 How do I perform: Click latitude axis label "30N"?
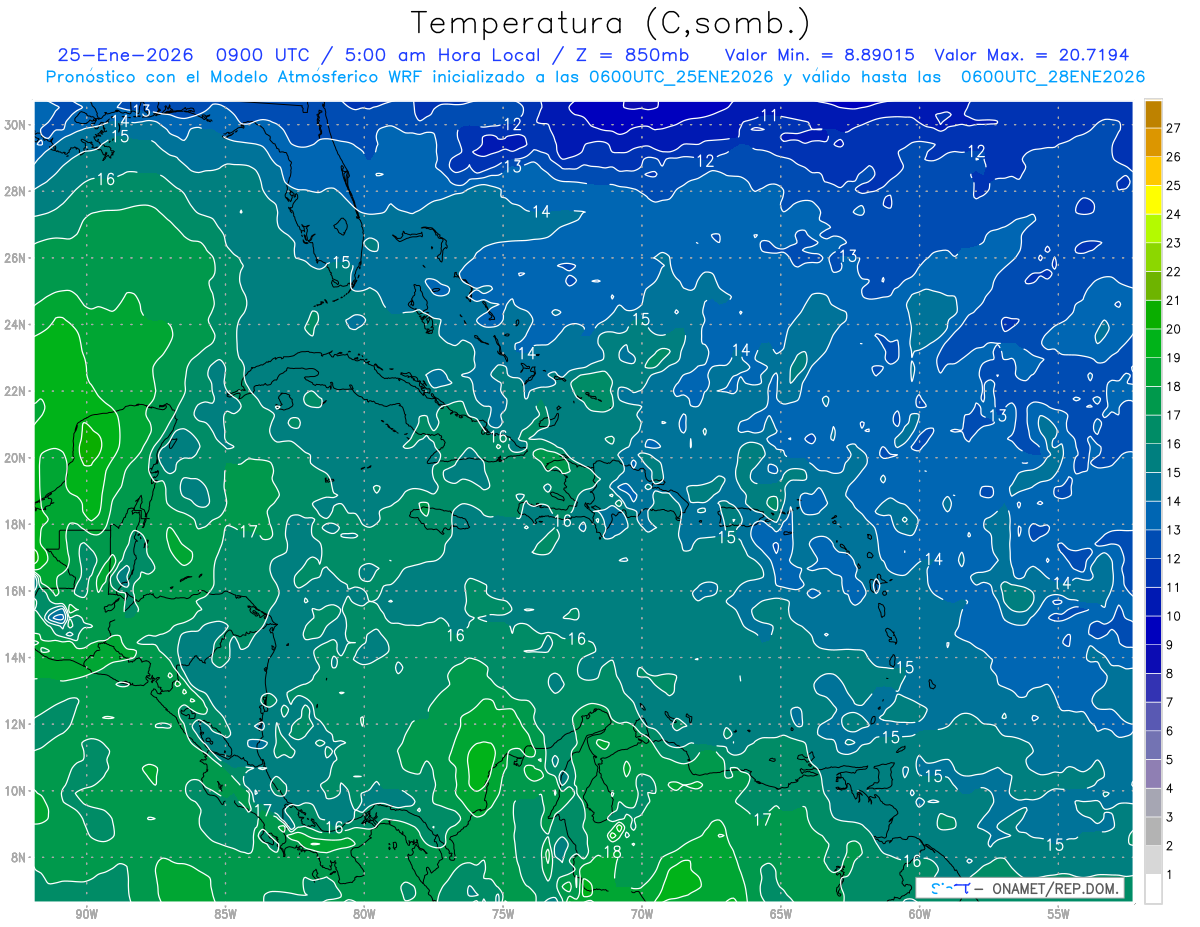[17, 125]
